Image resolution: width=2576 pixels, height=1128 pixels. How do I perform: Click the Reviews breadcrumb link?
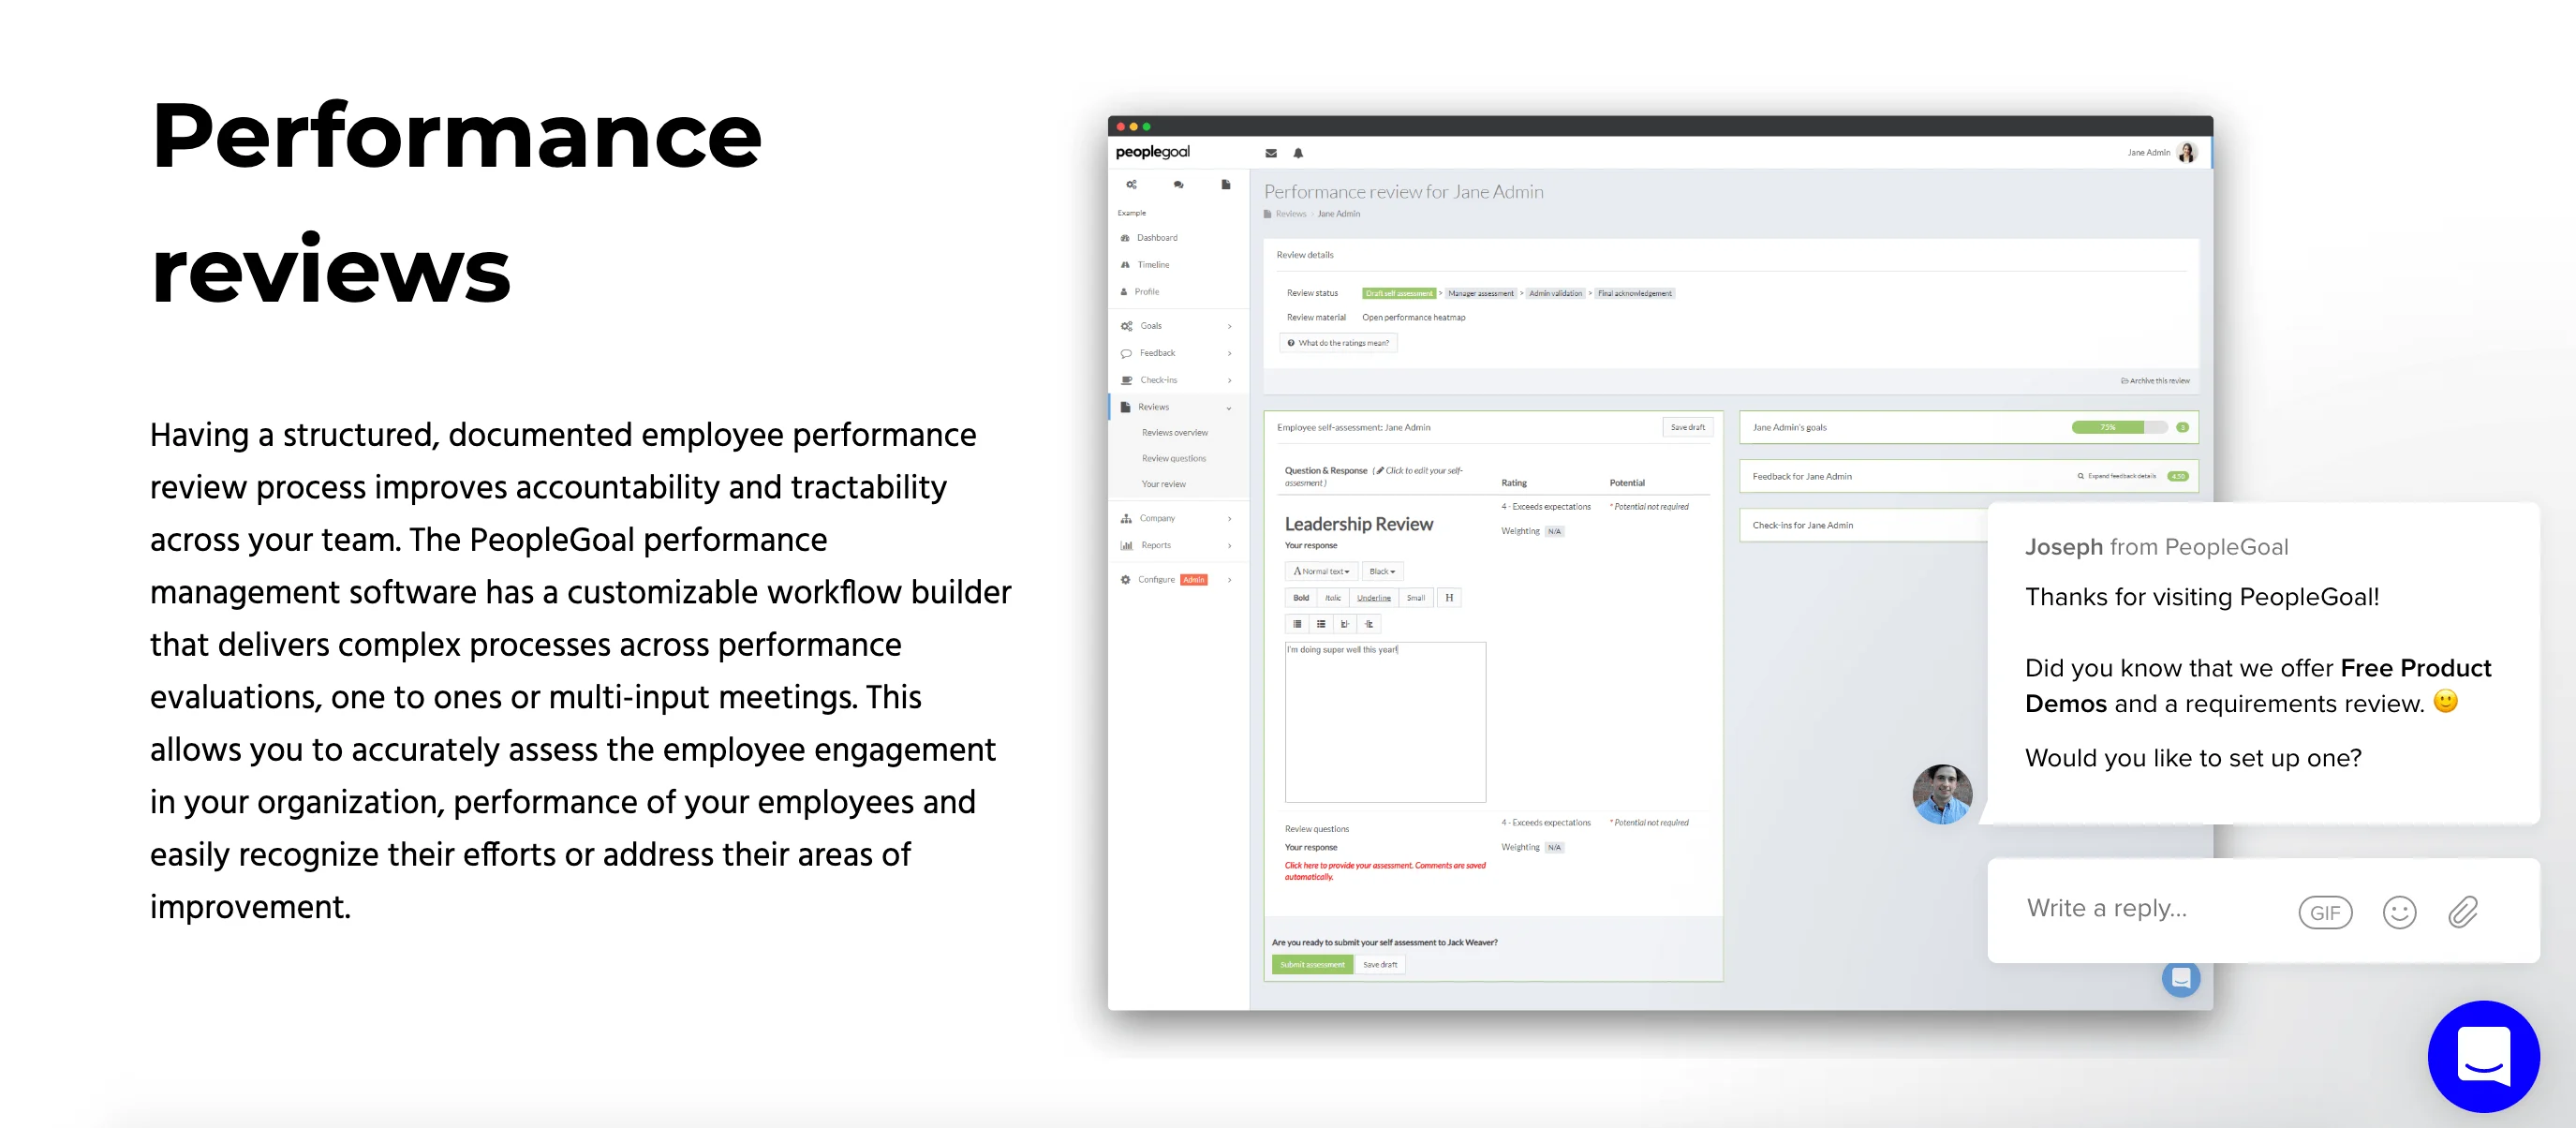point(1291,214)
